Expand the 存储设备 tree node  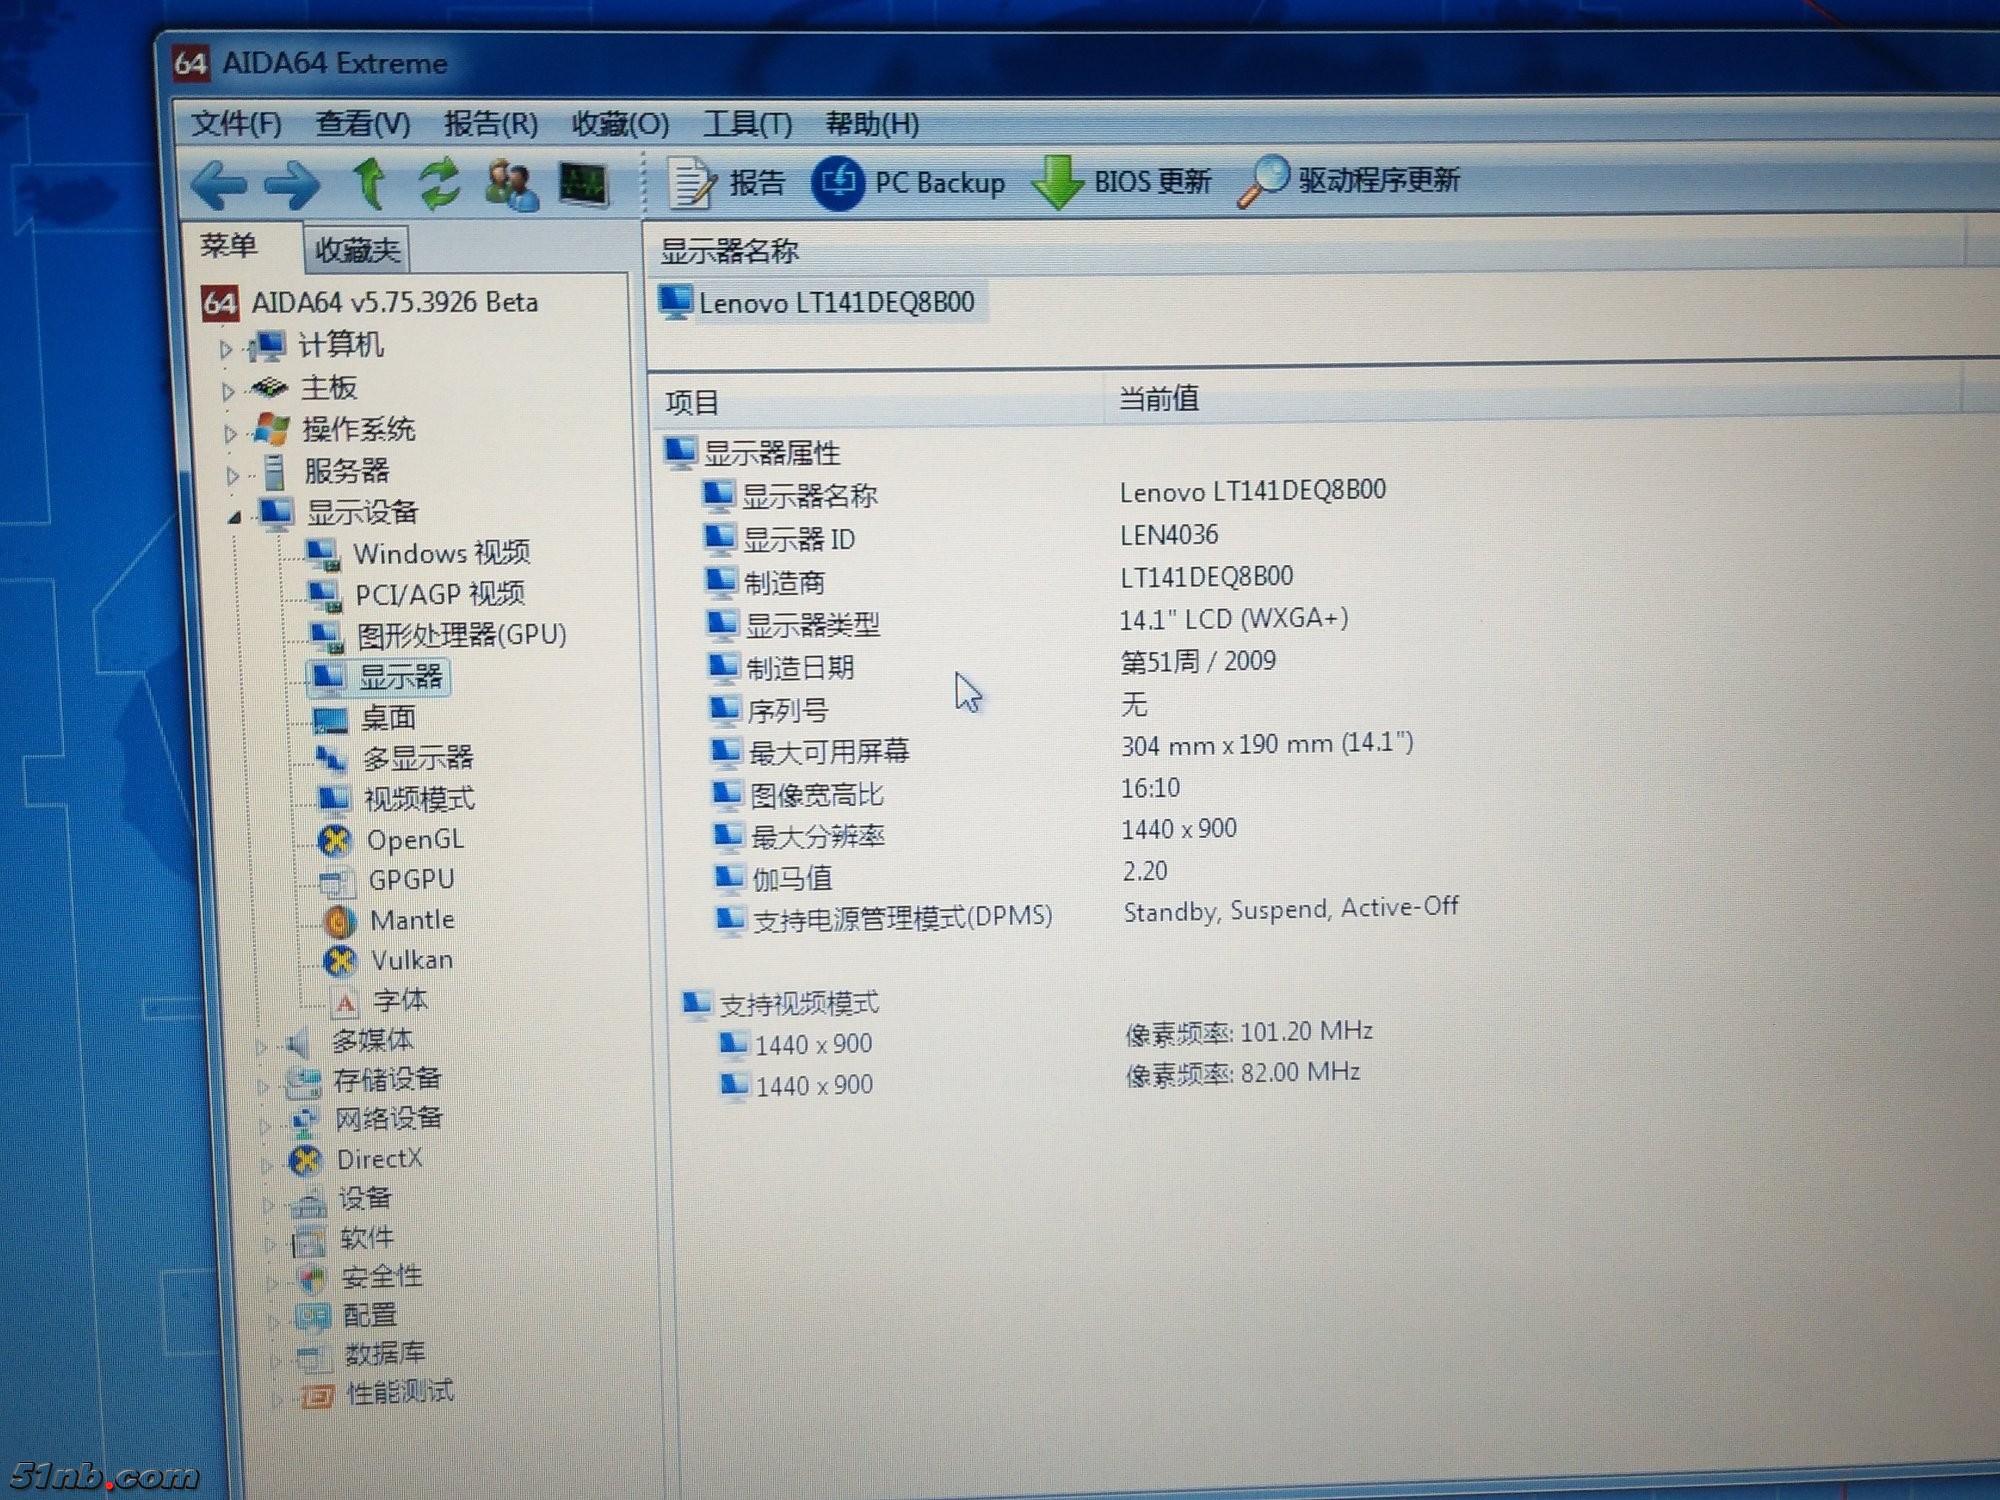point(263,1086)
